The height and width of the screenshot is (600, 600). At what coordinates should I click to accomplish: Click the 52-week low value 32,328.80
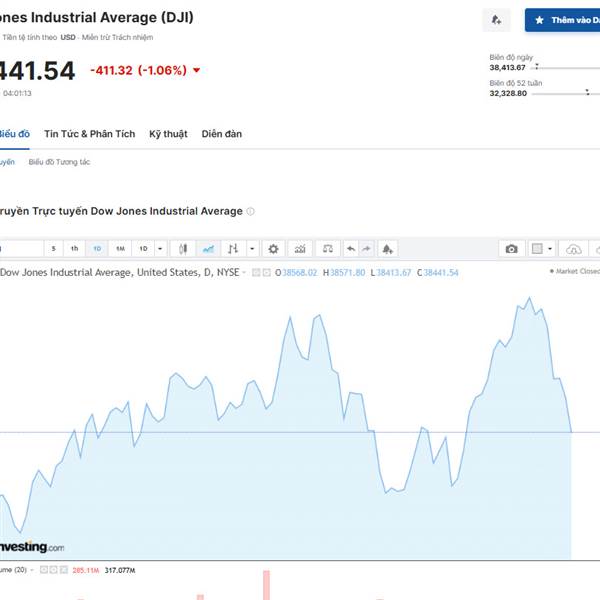508,93
